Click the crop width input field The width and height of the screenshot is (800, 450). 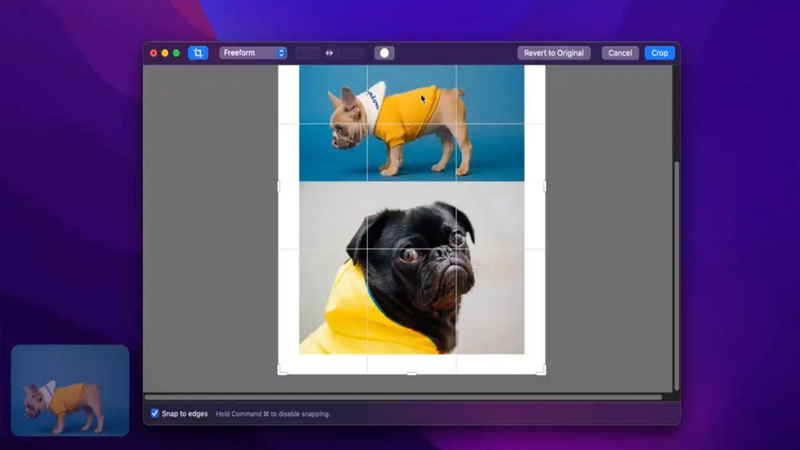(x=308, y=53)
